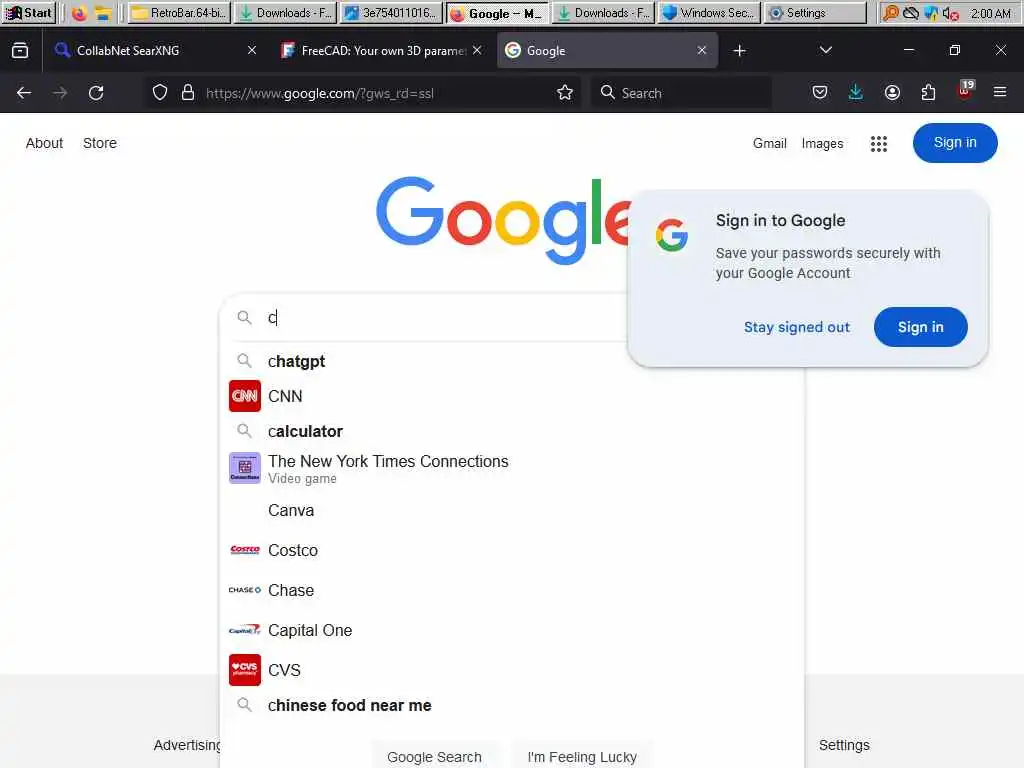Open the file explorer icon in the taskbar
The image size is (1024, 768).
tap(103, 13)
